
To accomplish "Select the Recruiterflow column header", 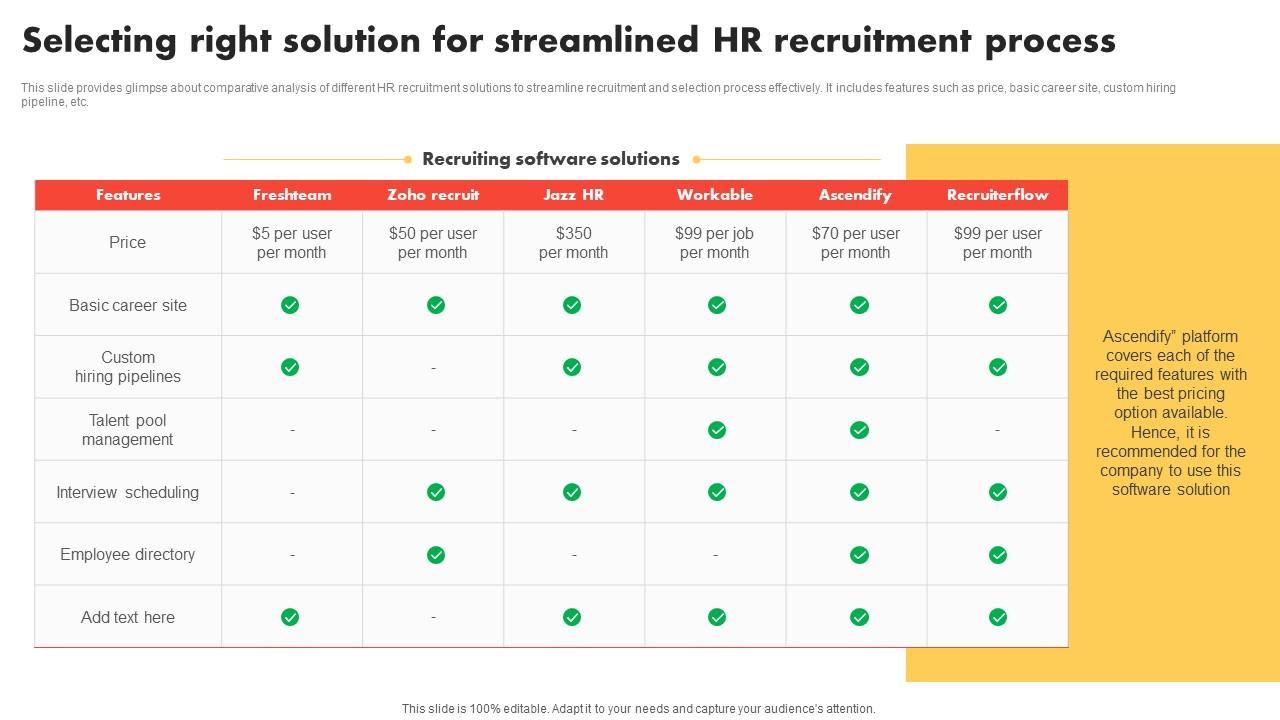I will coord(997,195).
